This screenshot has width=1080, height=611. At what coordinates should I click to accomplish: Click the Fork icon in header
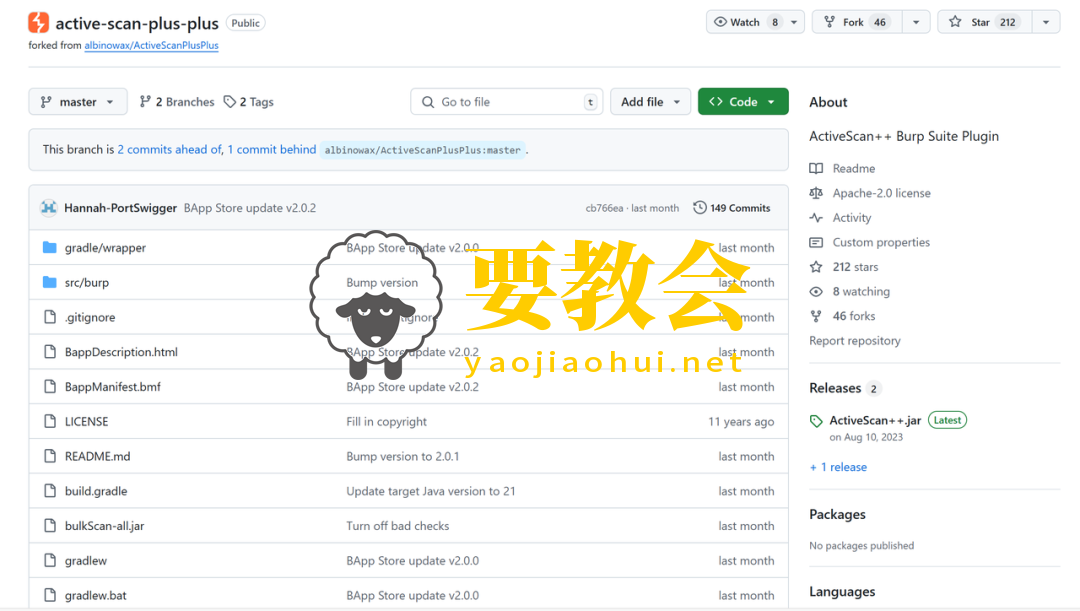(x=830, y=22)
